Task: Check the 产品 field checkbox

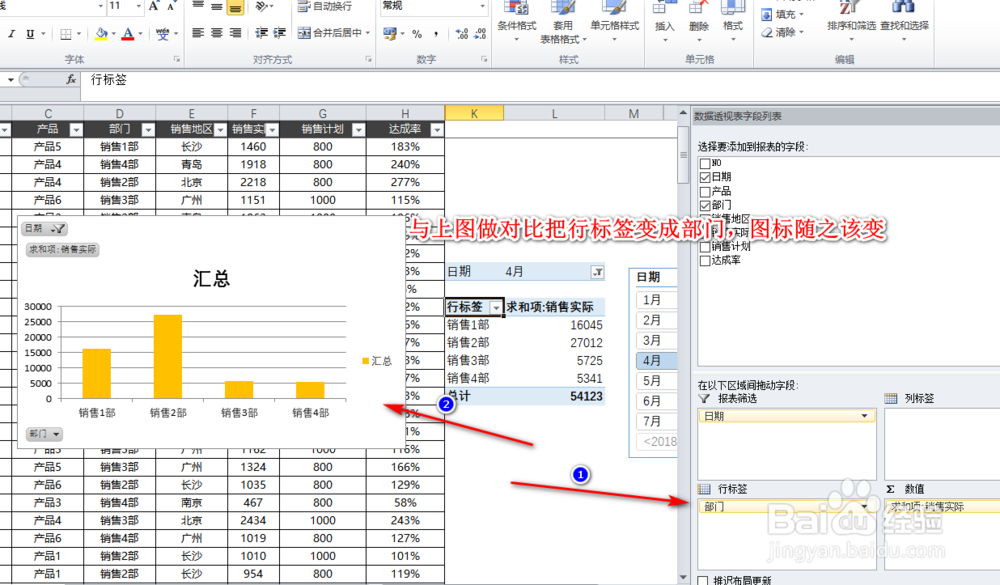Action: click(706, 192)
